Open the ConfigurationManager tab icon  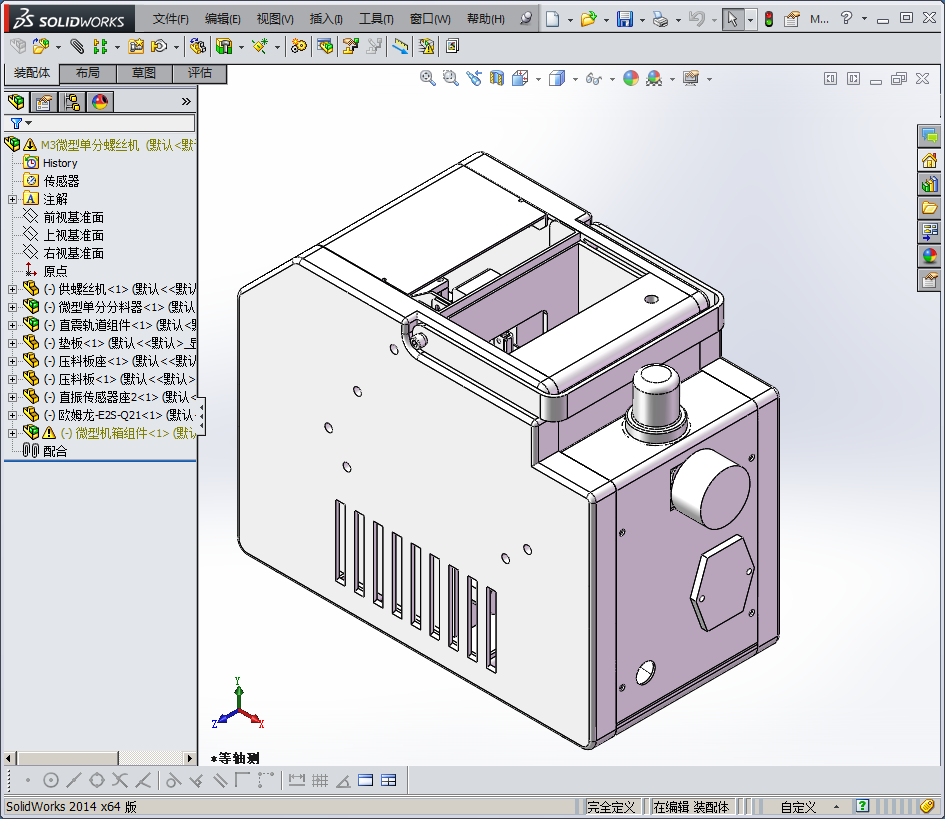point(72,101)
